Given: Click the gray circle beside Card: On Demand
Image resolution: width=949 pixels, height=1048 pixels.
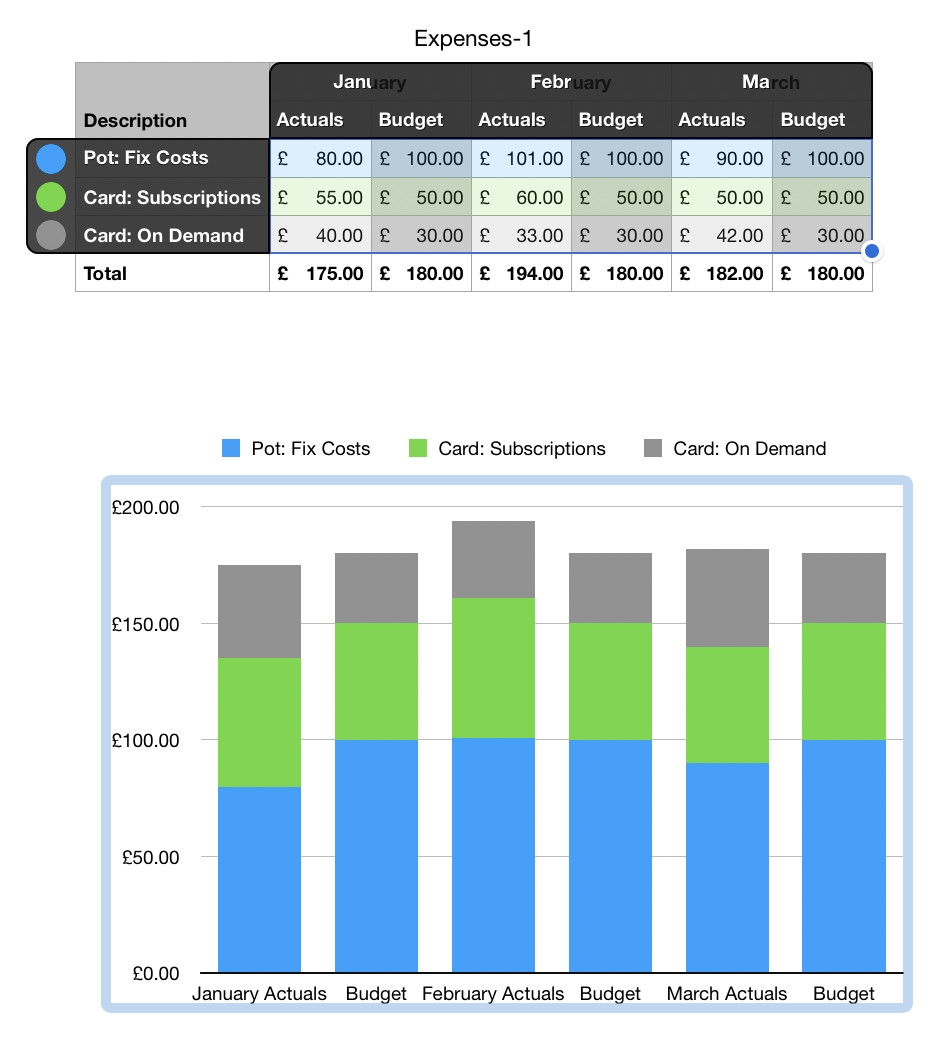Looking at the screenshot, I should point(50,235).
